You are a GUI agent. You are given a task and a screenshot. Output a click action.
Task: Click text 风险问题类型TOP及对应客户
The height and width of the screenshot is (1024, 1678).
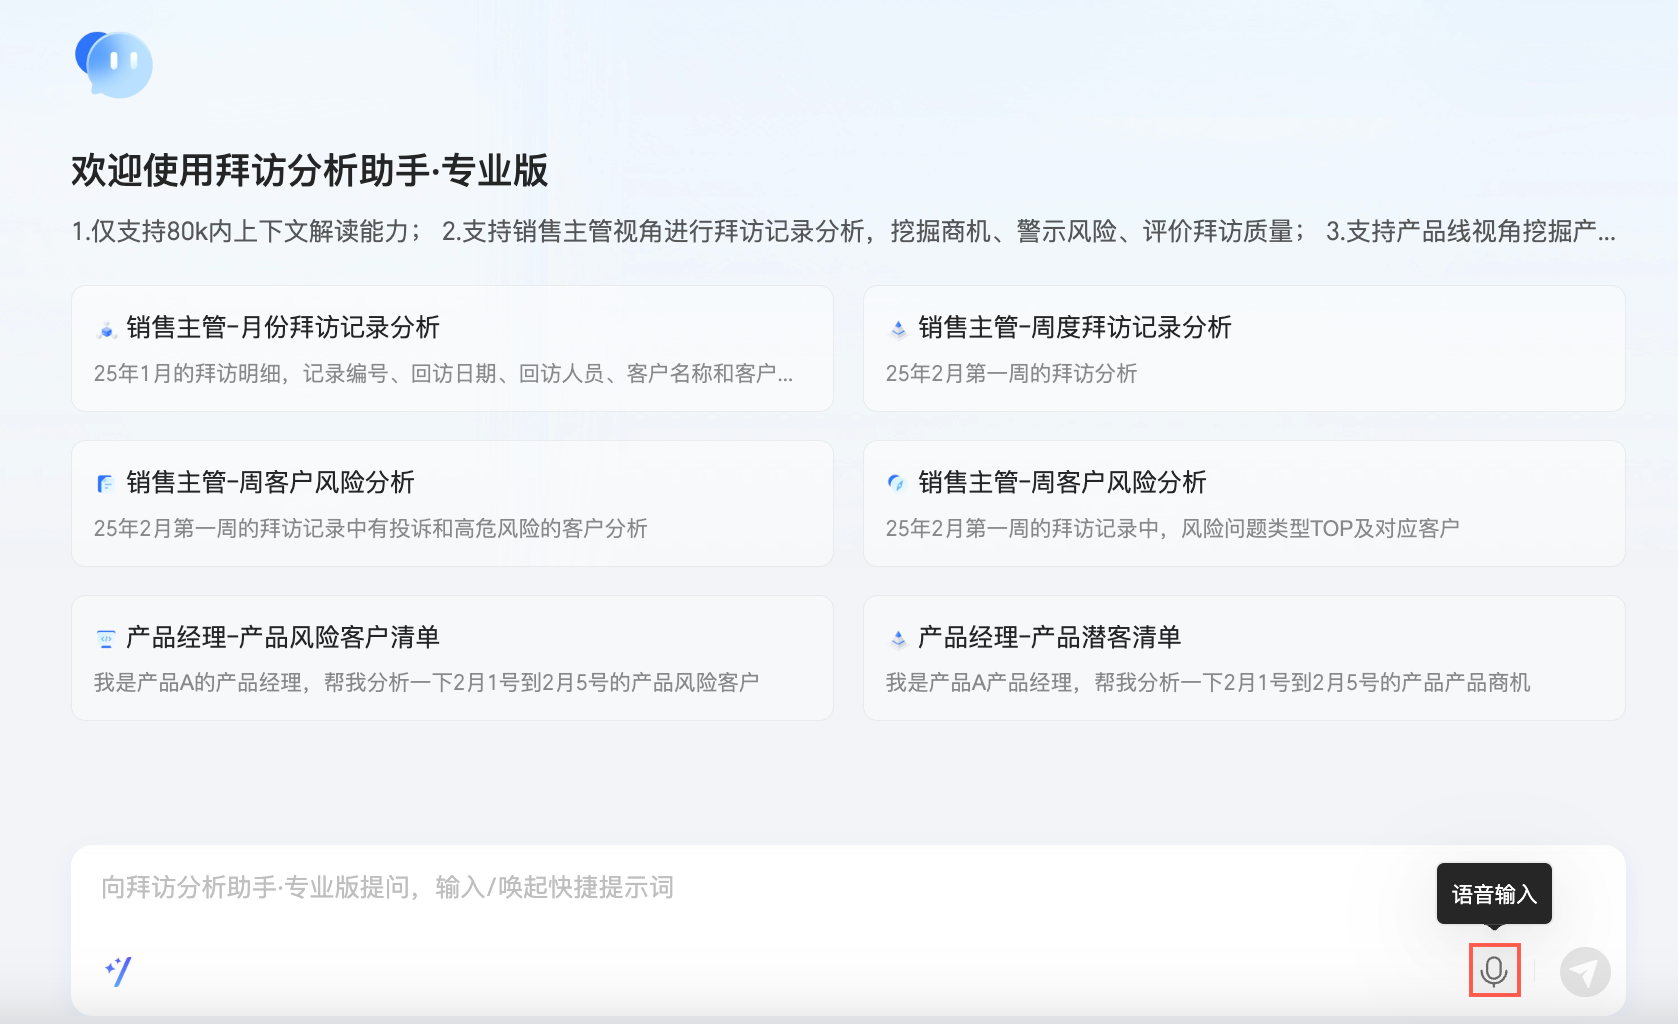pyautogui.click(x=1320, y=528)
